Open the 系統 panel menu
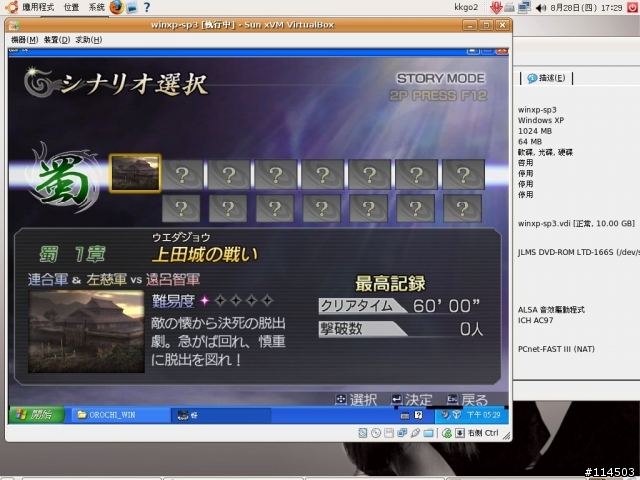640x480 pixels. click(x=97, y=7)
